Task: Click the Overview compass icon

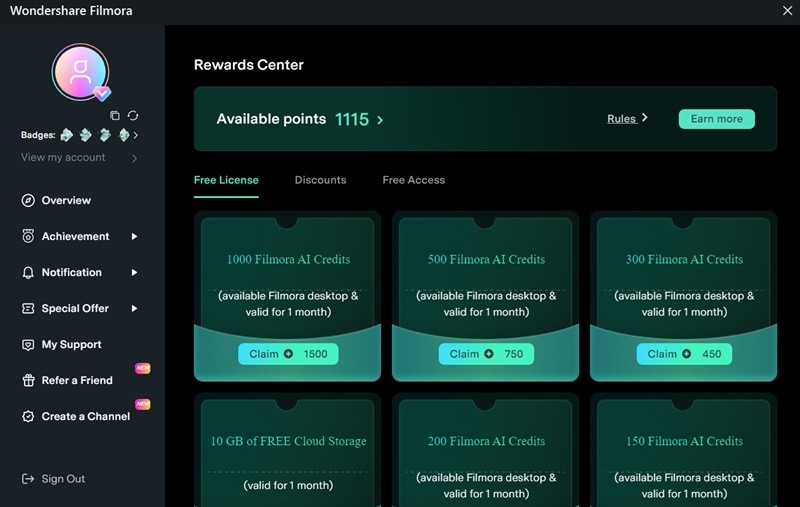Action: pyautogui.click(x=28, y=200)
